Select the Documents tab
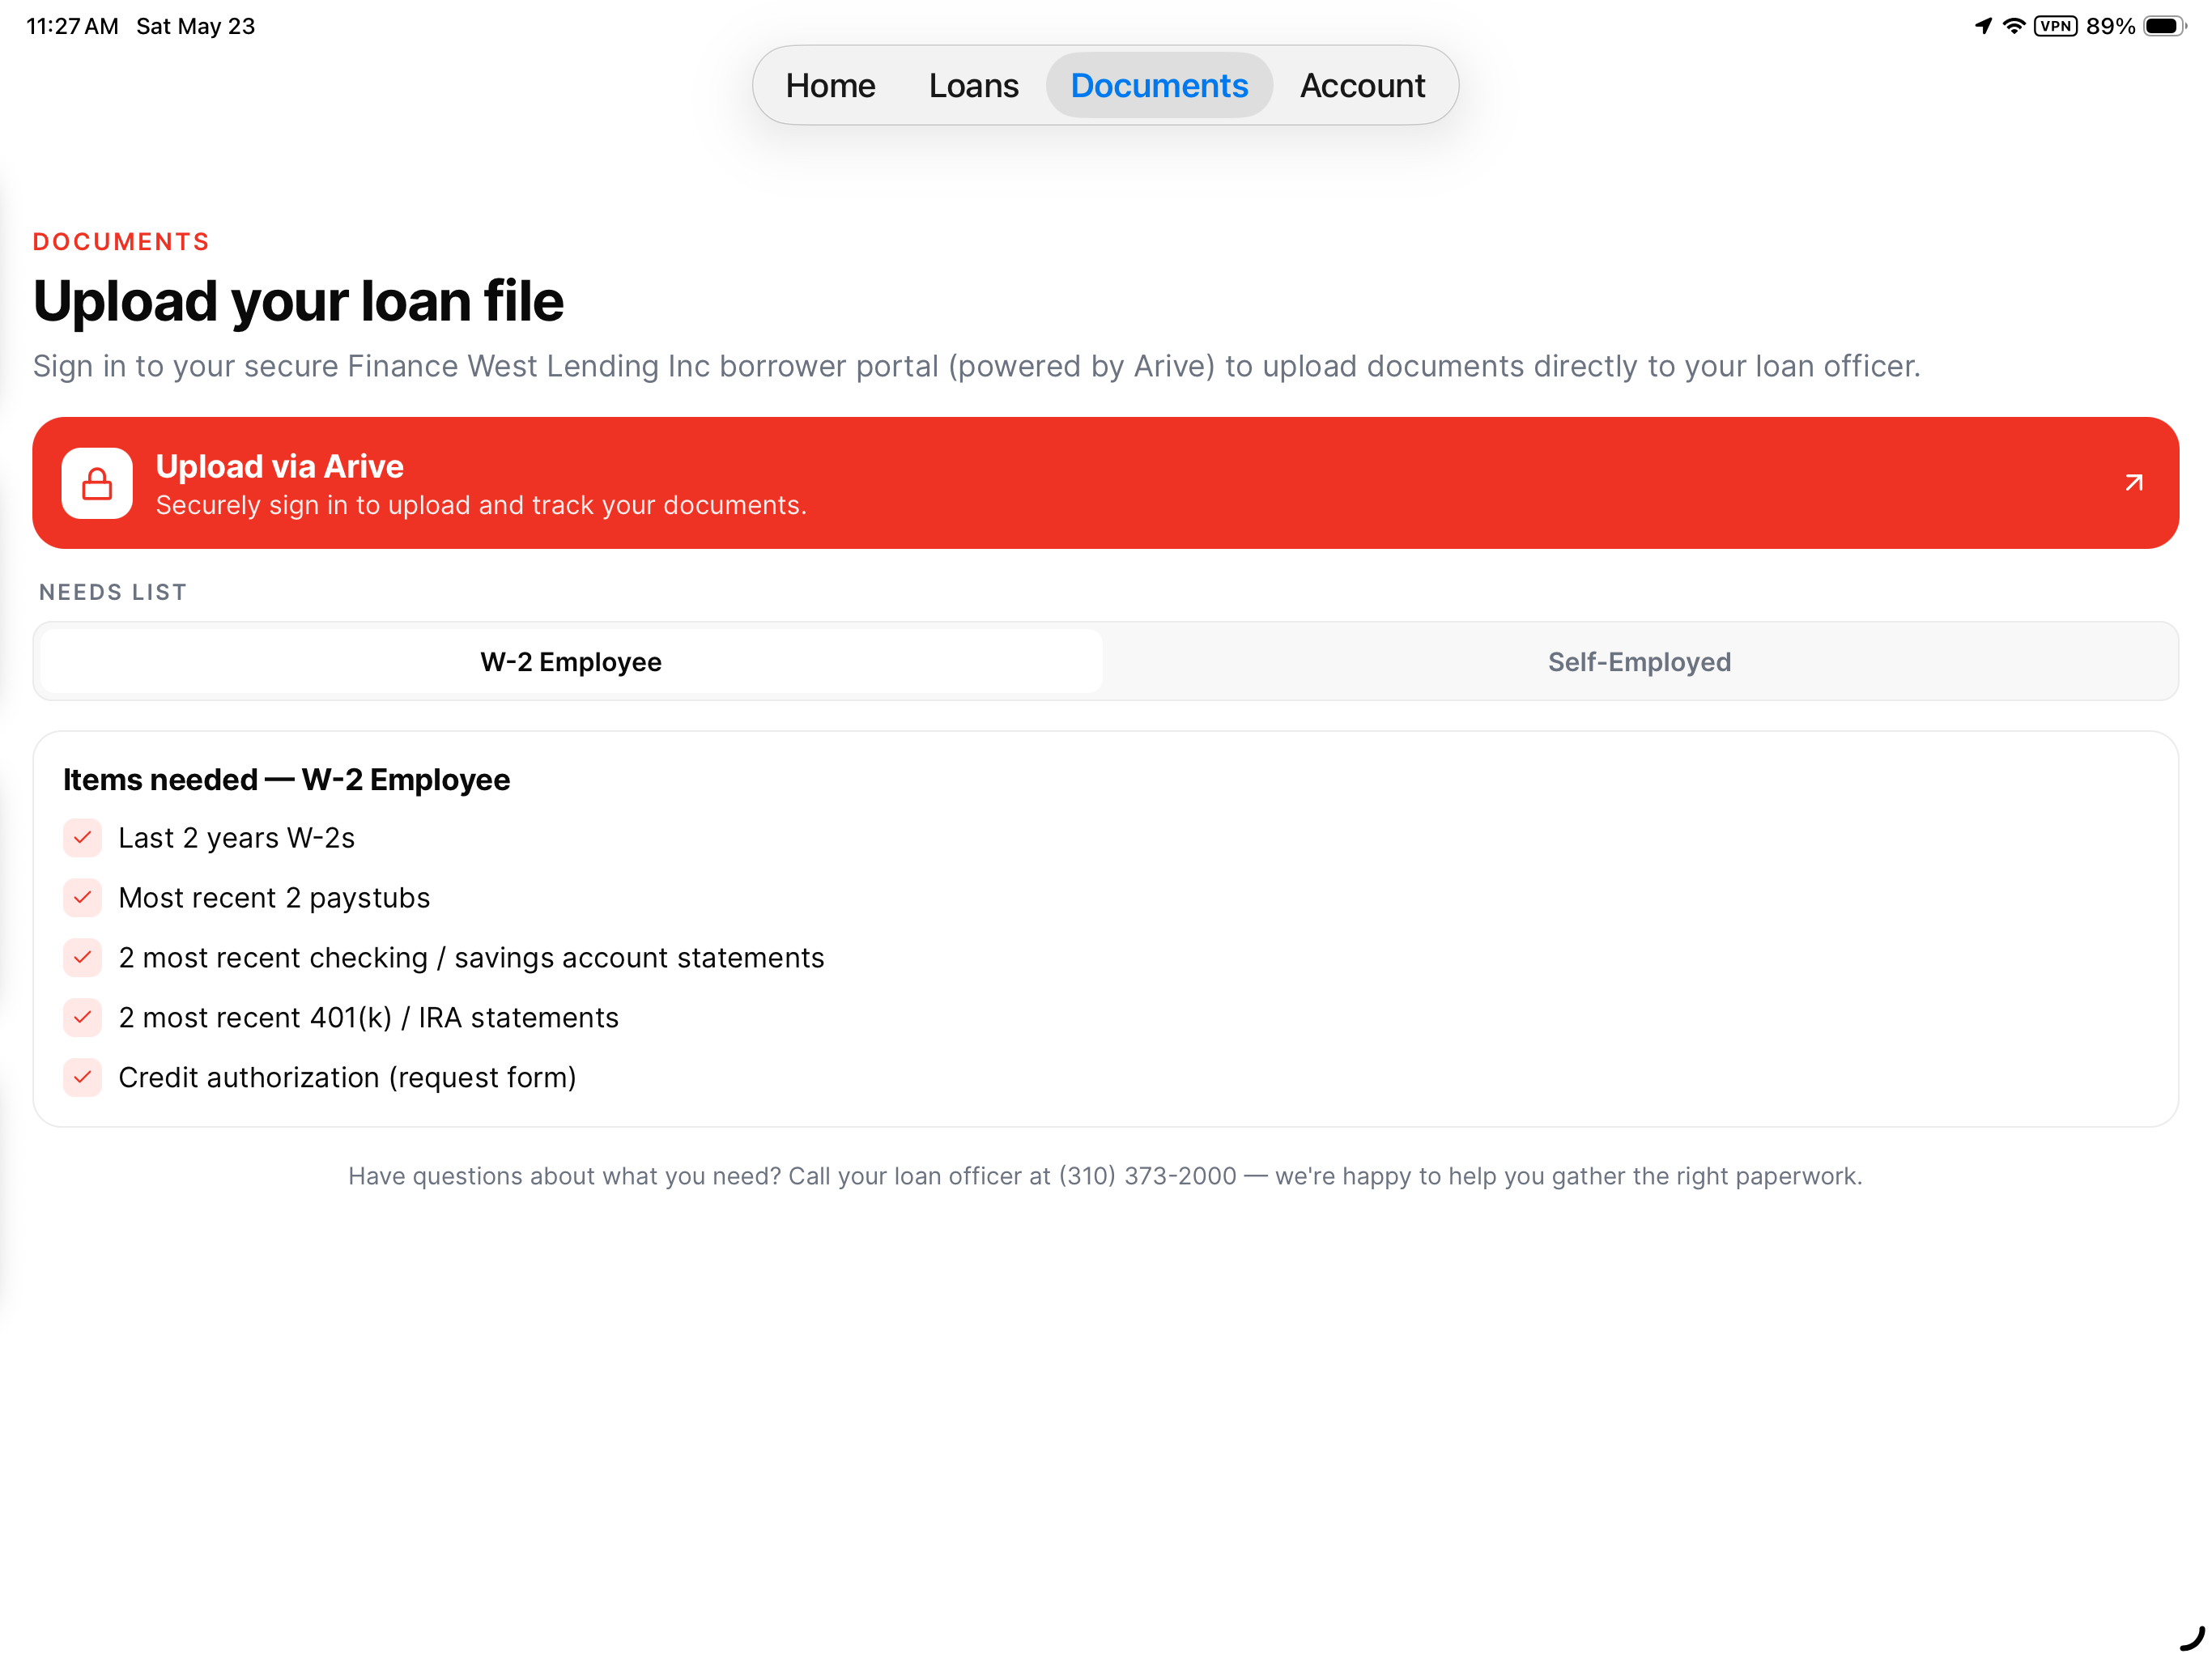This screenshot has height=1658, width=2212. click(1159, 85)
